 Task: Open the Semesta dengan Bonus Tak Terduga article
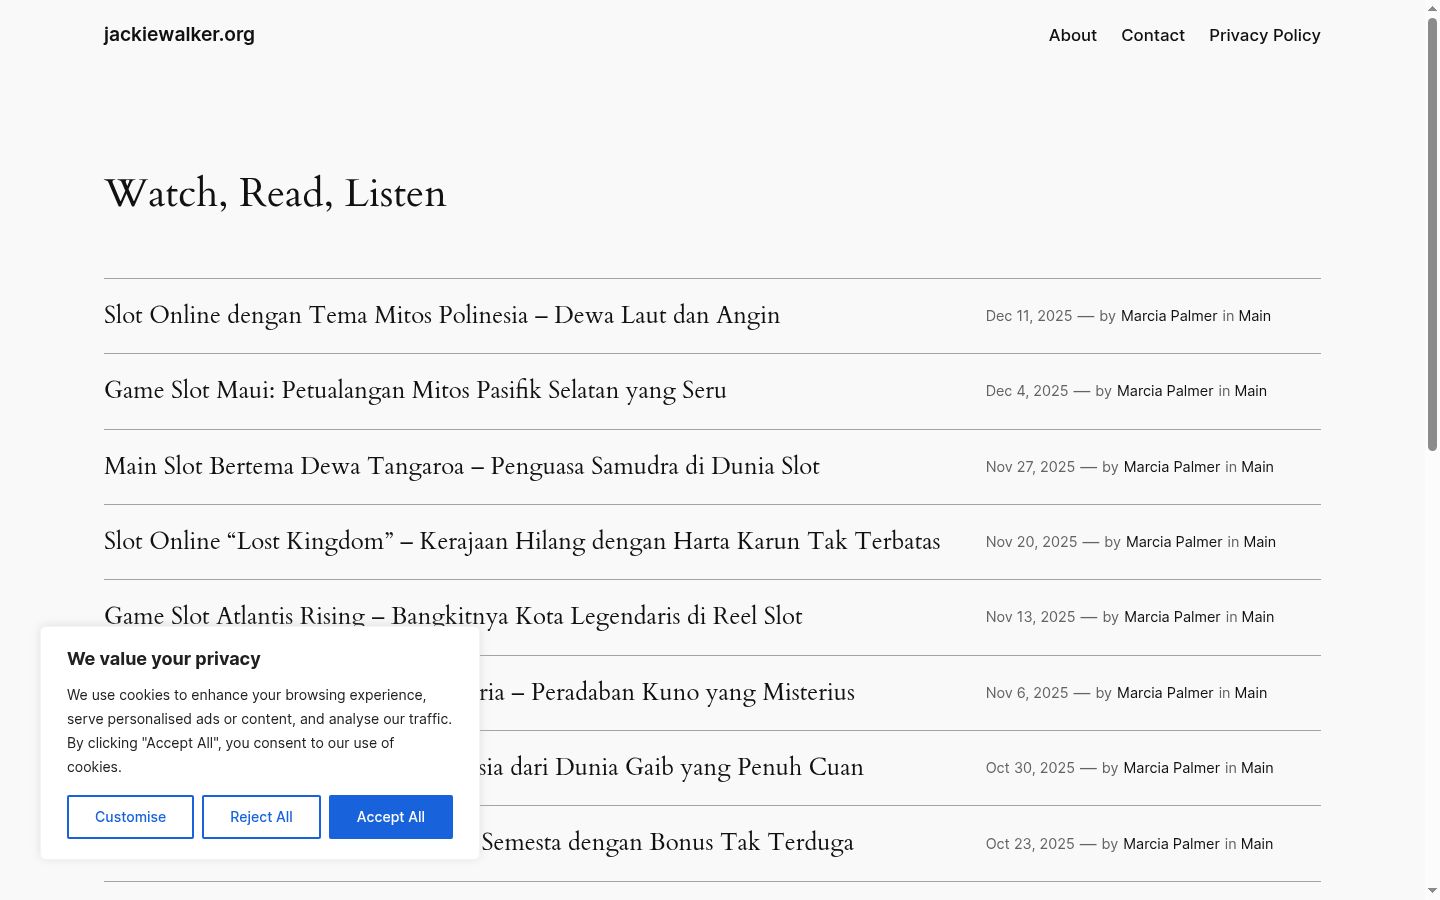pos(668,843)
